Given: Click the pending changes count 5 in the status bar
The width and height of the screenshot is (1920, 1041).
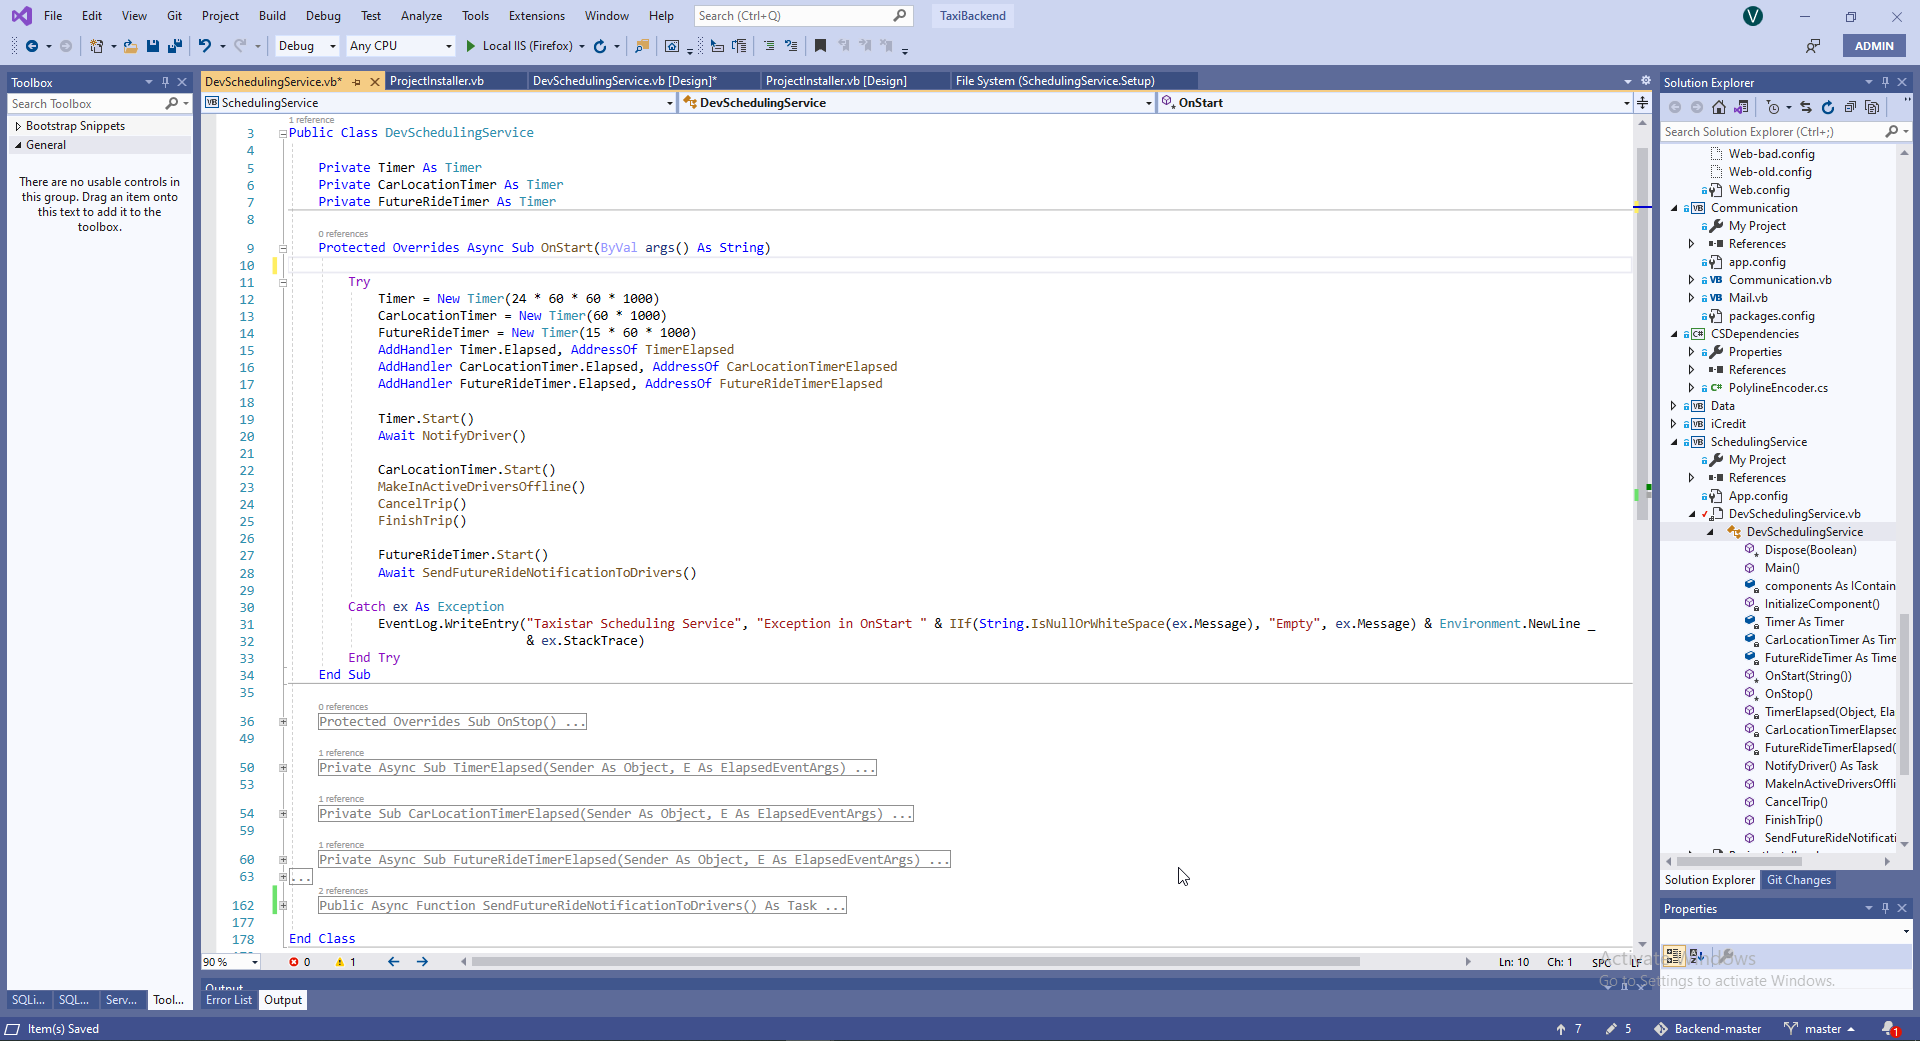Looking at the screenshot, I should click(1619, 1029).
